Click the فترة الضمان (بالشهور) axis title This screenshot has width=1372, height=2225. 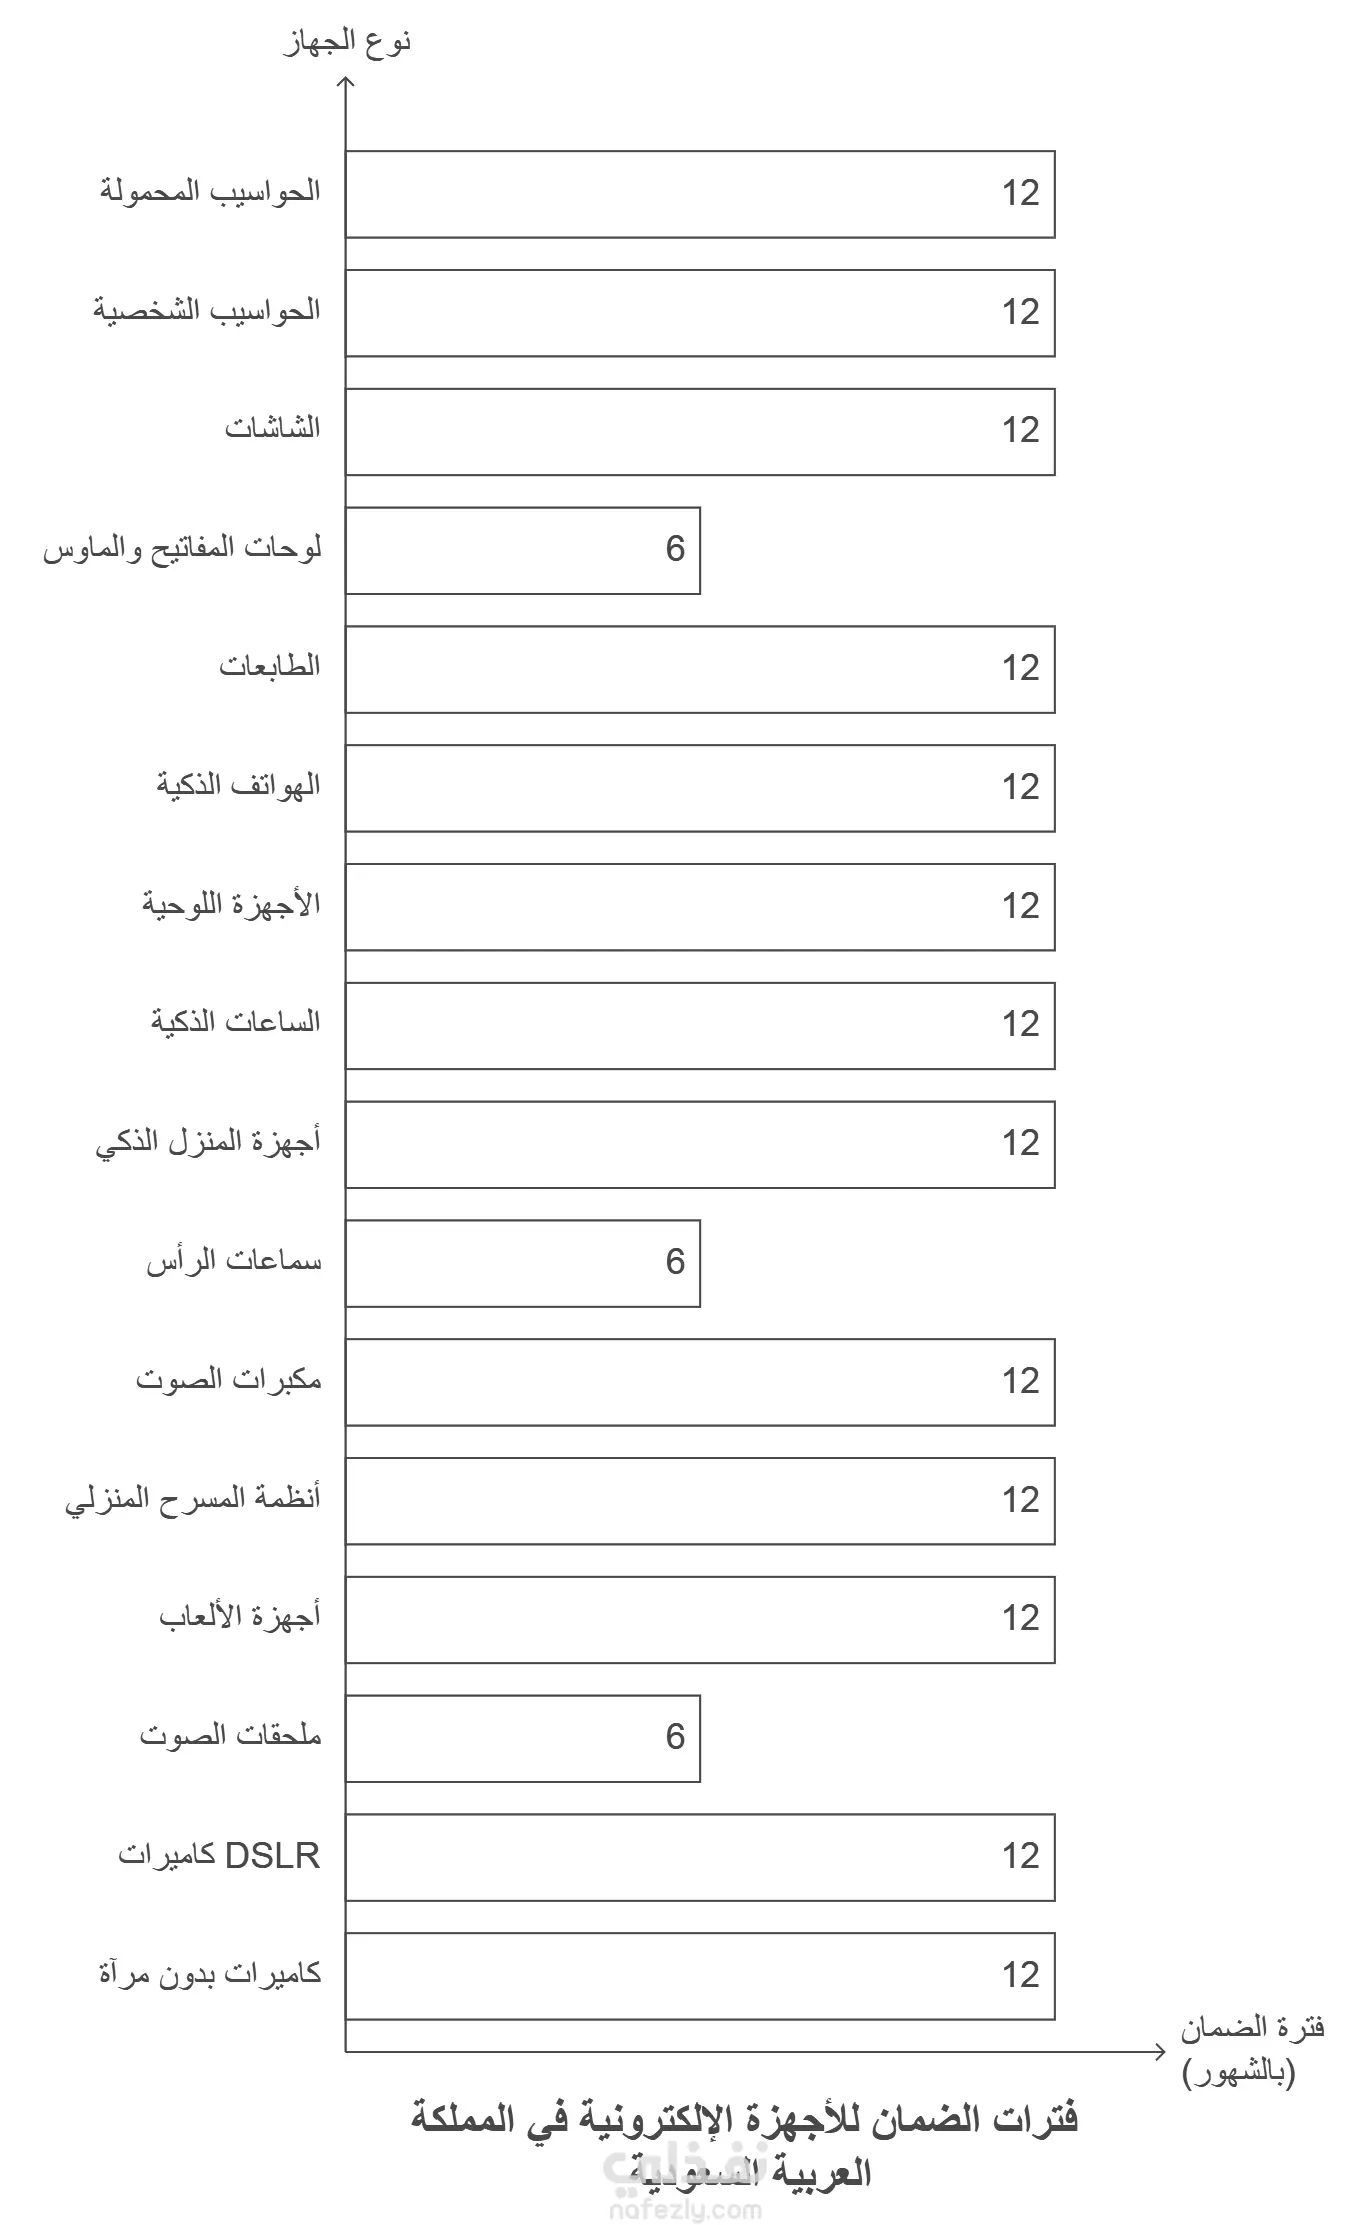click(1252, 2050)
